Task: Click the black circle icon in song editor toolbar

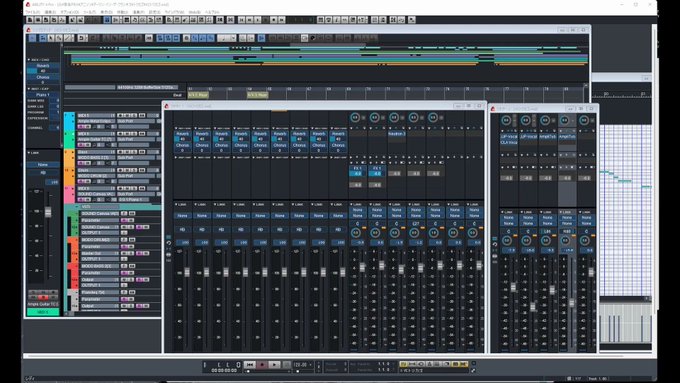Action: pyautogui.click(x=313, y=38)
